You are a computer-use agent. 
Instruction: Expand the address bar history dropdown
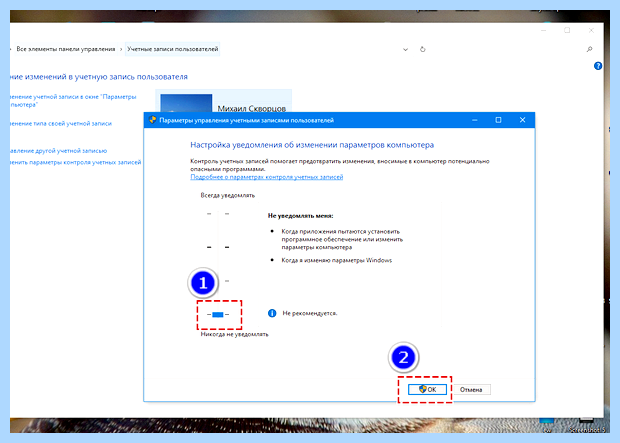point(405,50)
